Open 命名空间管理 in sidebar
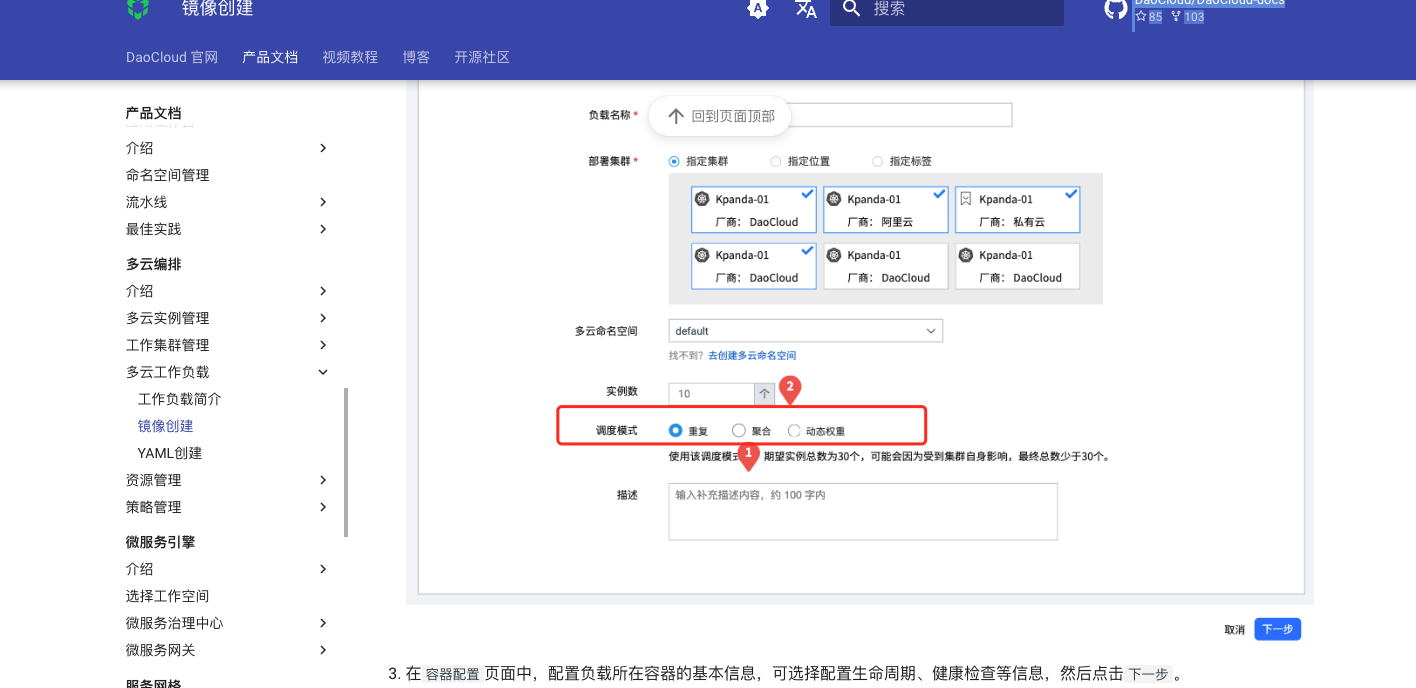1416x688 pixels. (168, 175)
